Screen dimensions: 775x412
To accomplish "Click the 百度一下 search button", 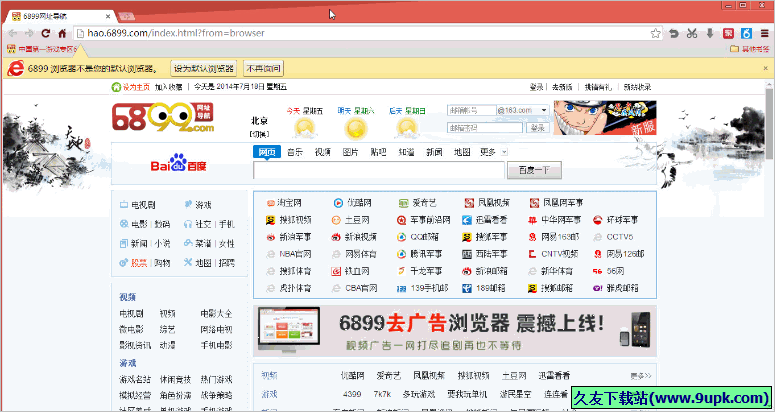I will click(534, 170).
